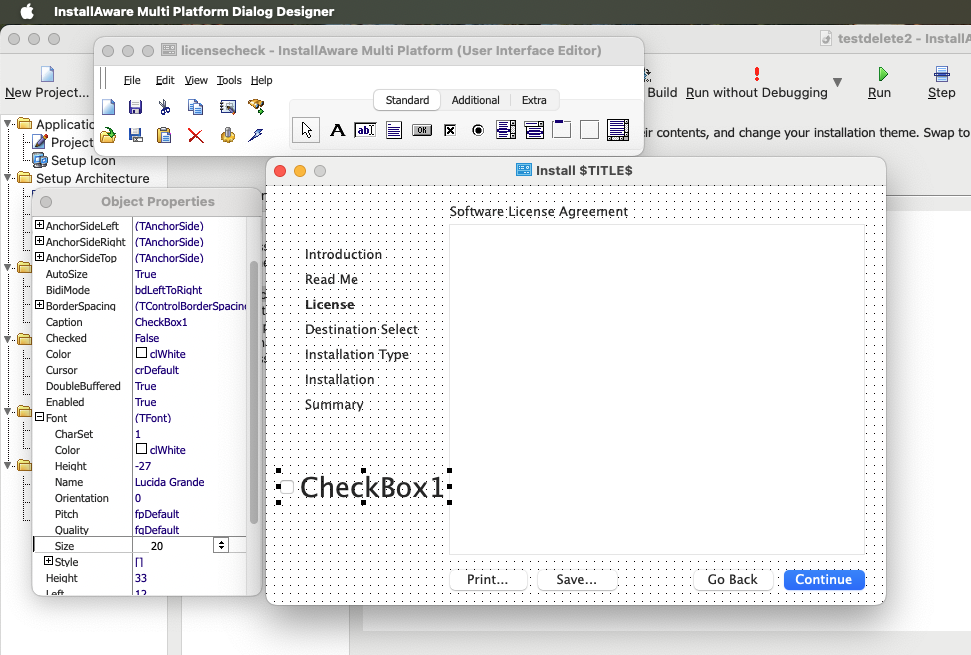The height and width of the screenshot is (655, 971).
Task: Click the orange joystick icon
Action: (x=227, y=135)
